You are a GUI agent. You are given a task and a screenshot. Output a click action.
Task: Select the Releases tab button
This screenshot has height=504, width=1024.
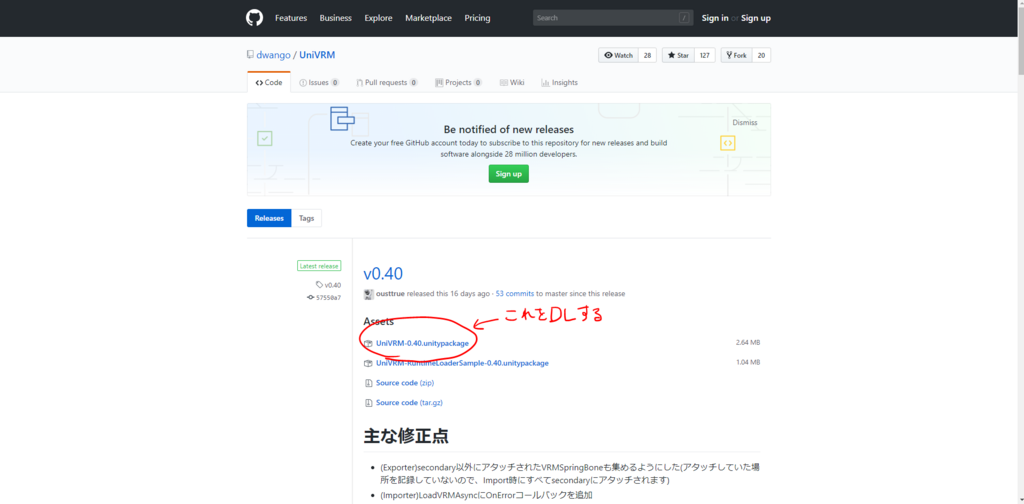[x=269, y=218]
